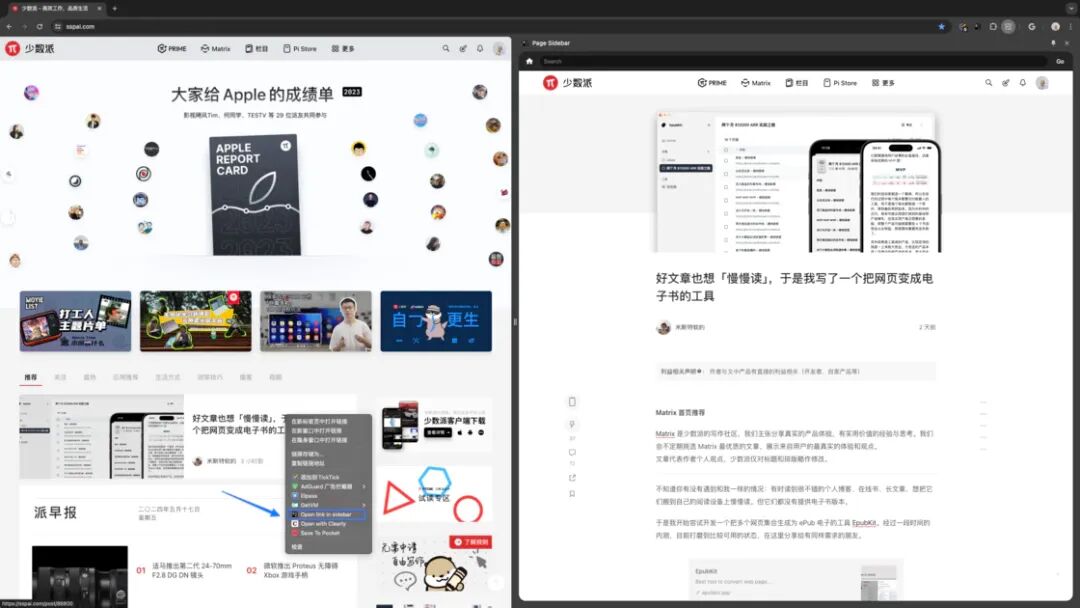Open the Page Sidebar extension icon in toolbar
This screenshot has height=608, width=1080.
[x=1008, y=27]
